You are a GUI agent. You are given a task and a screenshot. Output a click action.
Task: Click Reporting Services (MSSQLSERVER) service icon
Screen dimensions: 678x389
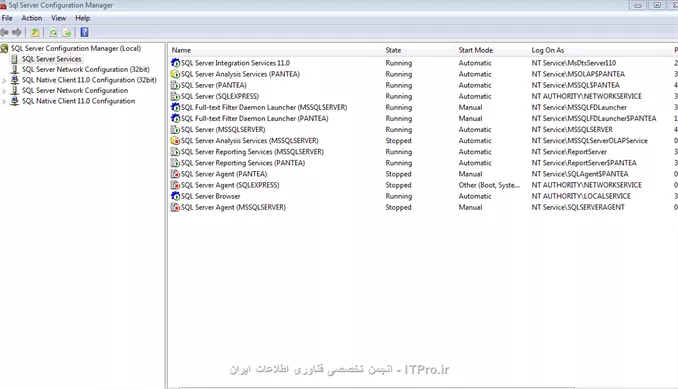pyautogui.click(x=175, y=152)
